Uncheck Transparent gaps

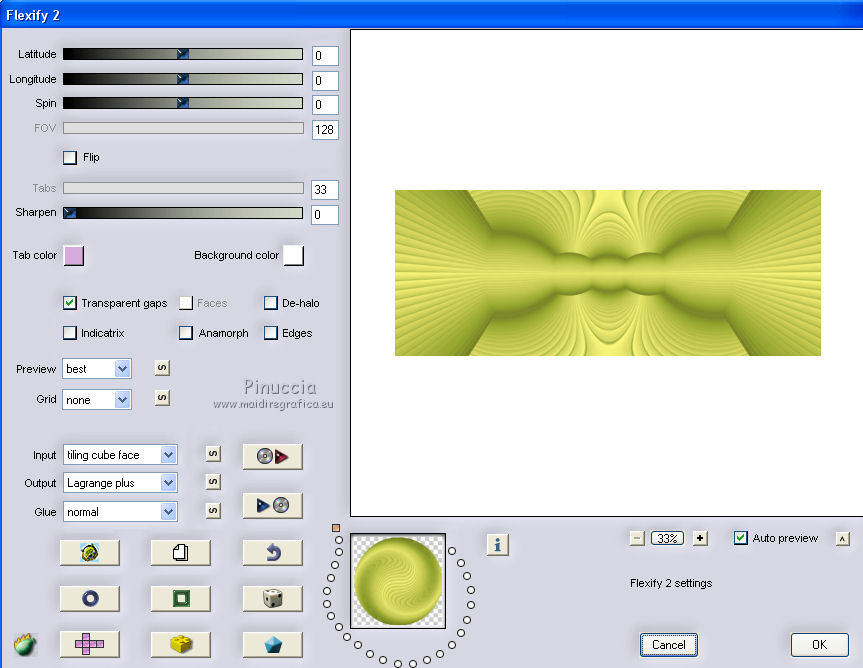tap(70, 303)
